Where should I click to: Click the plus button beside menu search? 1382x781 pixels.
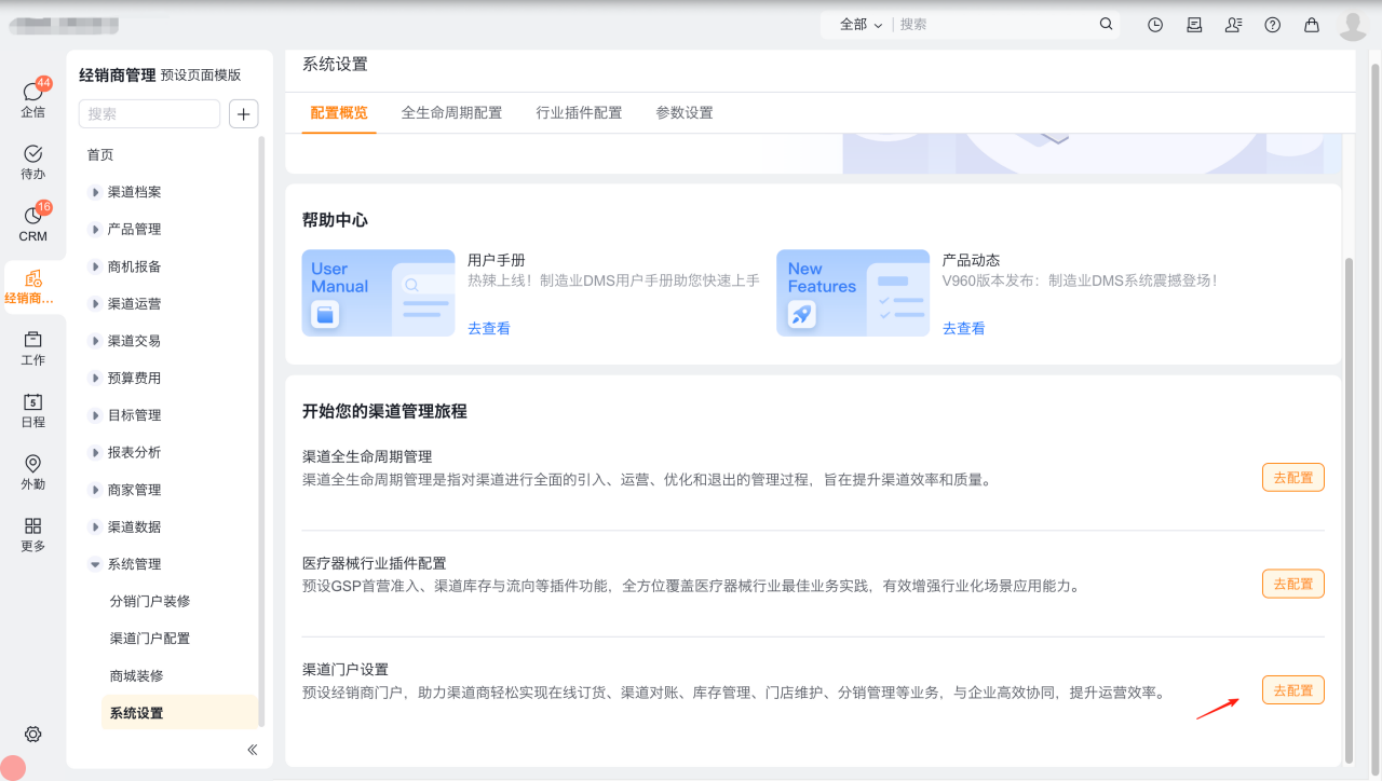pyautogui.click(x=244, y=114)
